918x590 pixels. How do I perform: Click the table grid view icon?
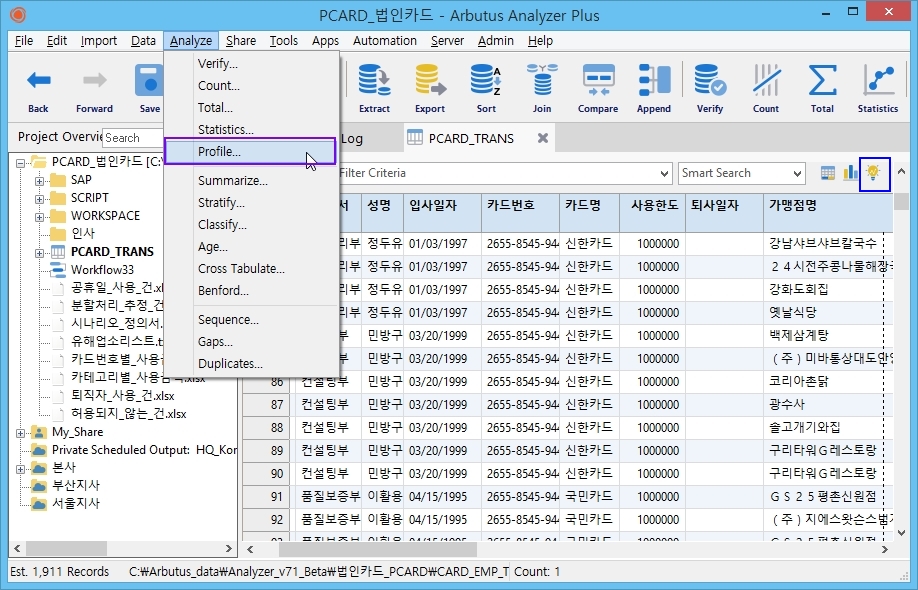(828, 173)
